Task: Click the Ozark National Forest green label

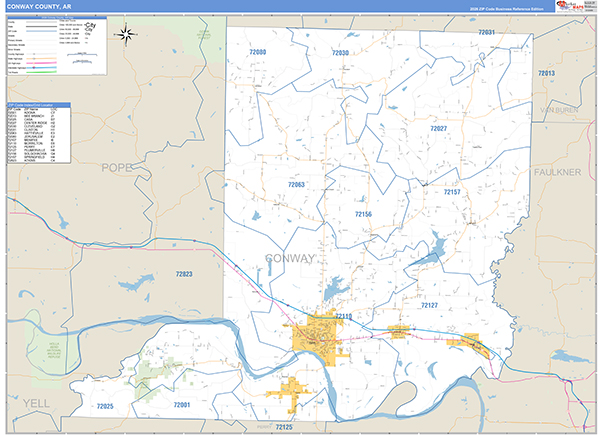Action: click(x=204, y=35)
